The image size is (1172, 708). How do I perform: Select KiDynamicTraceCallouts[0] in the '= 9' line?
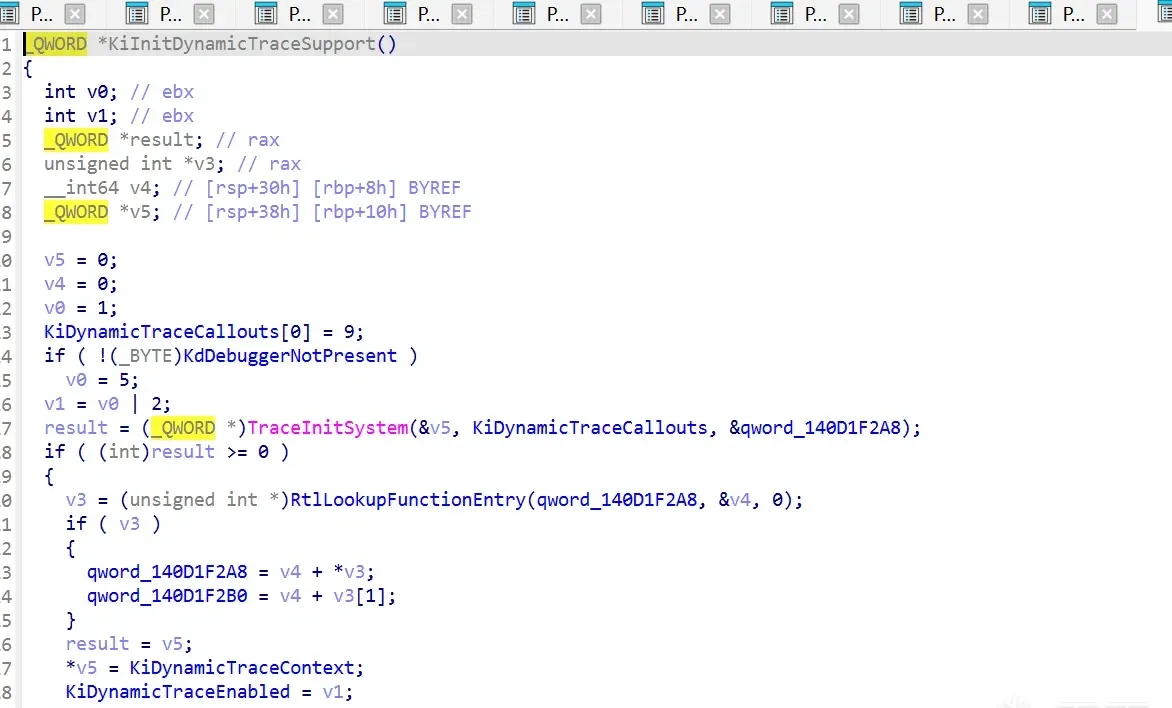pos(177,332)
